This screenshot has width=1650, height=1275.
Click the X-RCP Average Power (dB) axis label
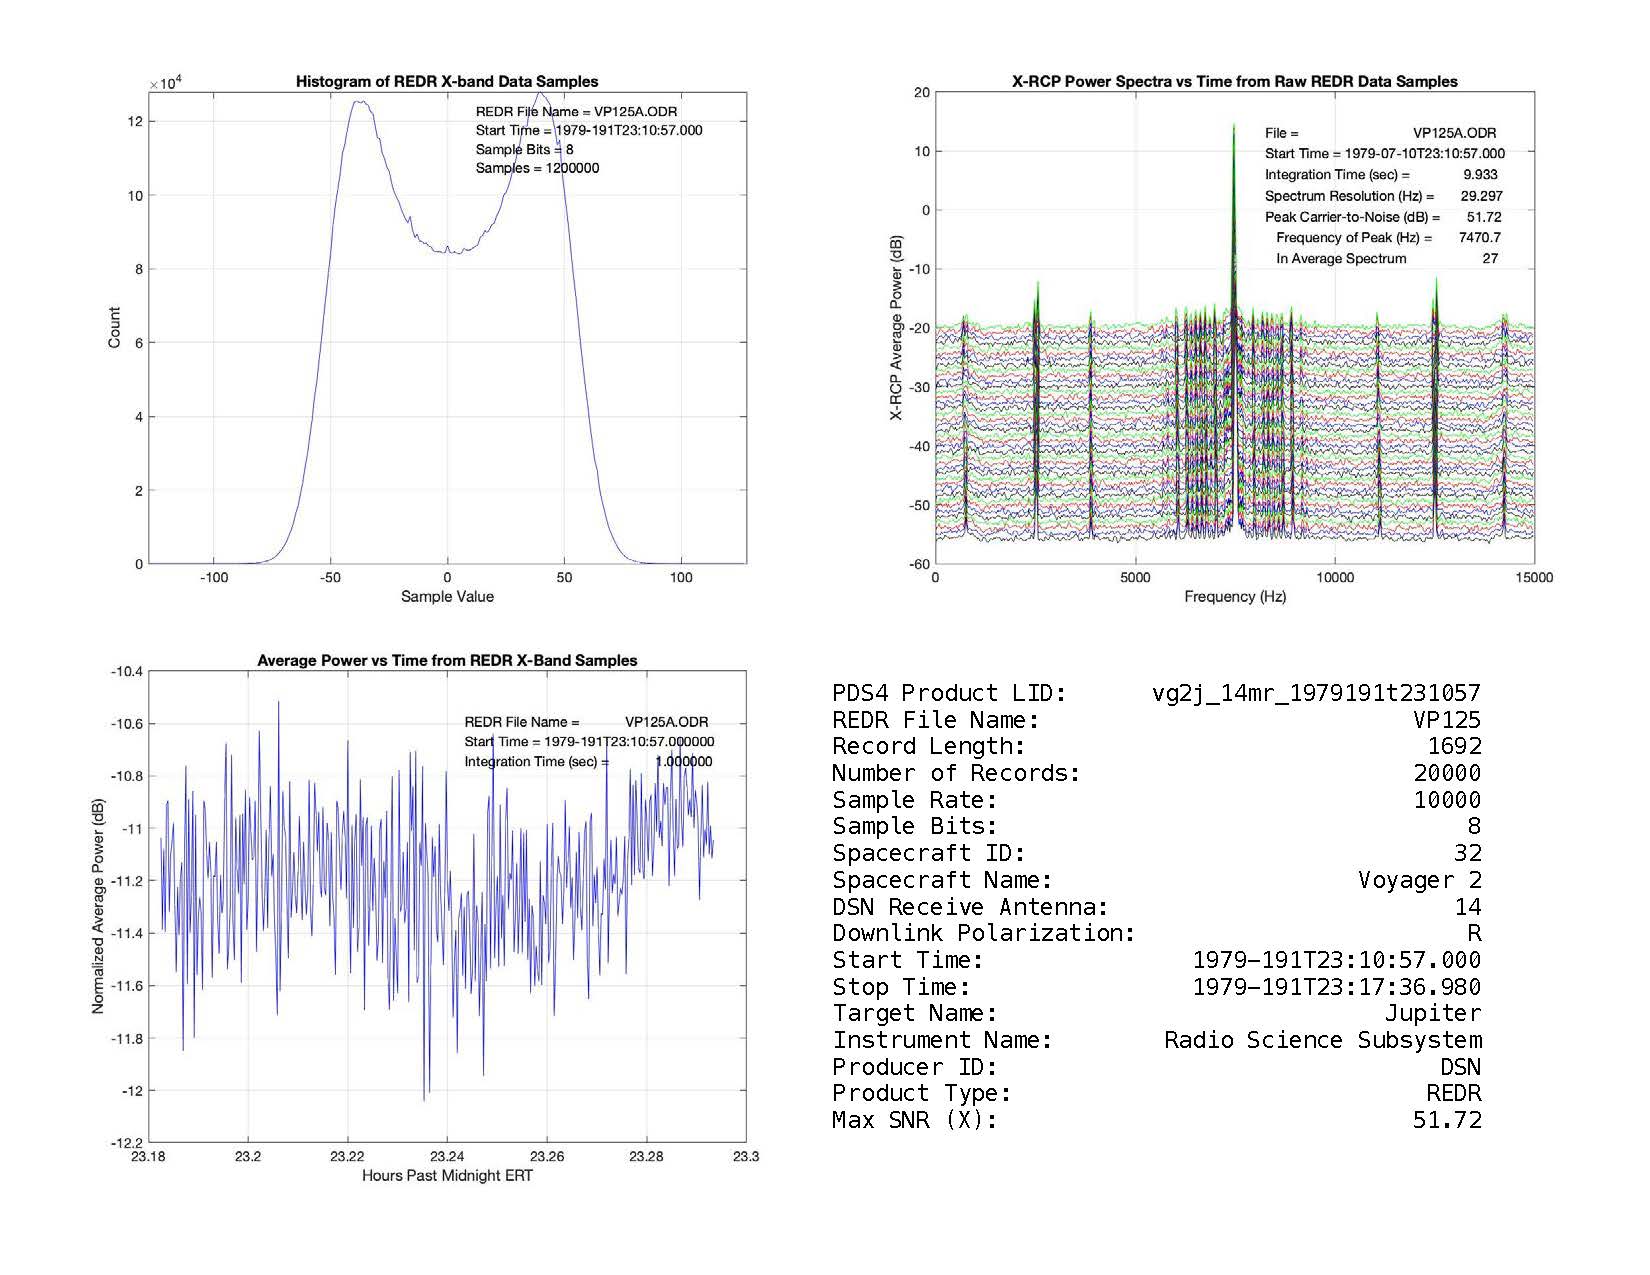tap(897, 328)
